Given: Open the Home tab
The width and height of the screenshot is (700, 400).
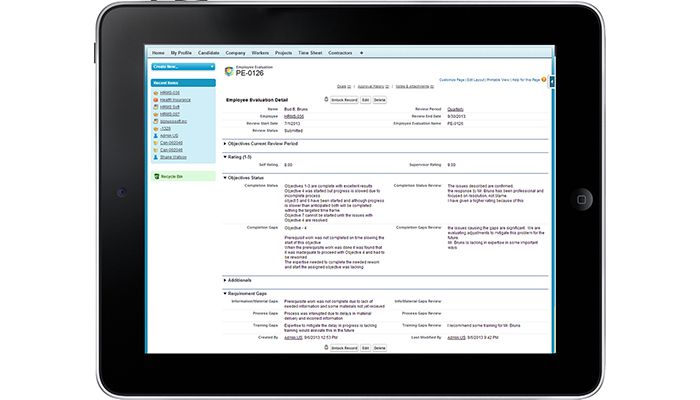Looking at the screenshot, I should coord(158,53).
